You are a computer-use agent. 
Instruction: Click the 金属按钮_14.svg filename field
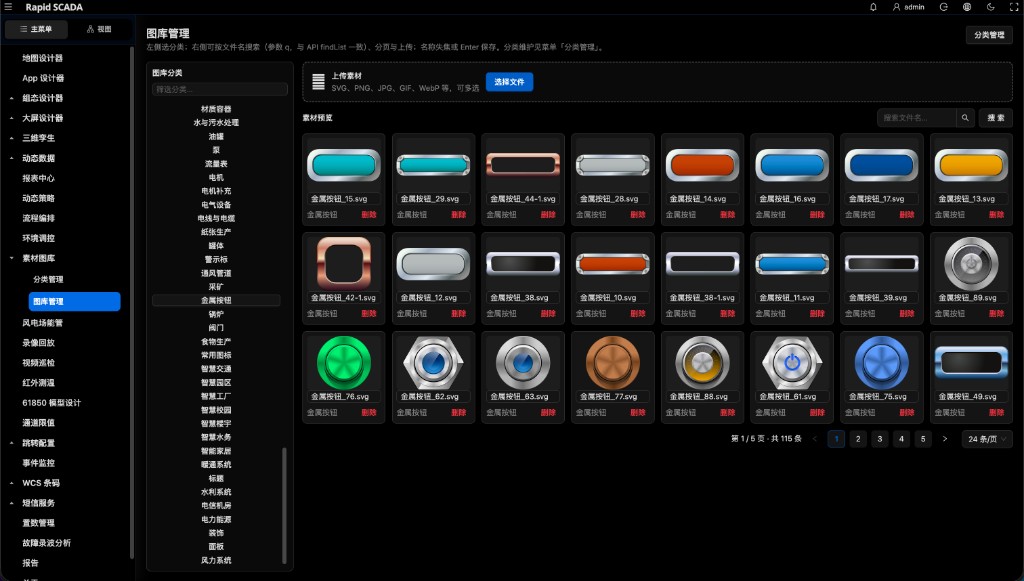click(702, 199)
